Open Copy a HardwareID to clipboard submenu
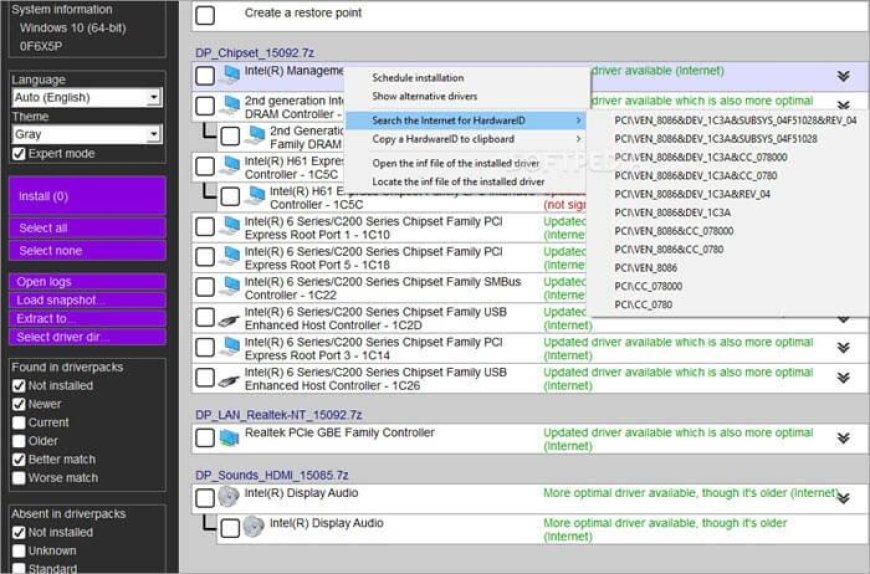This screenshot has width=870, height=574. 466,139
